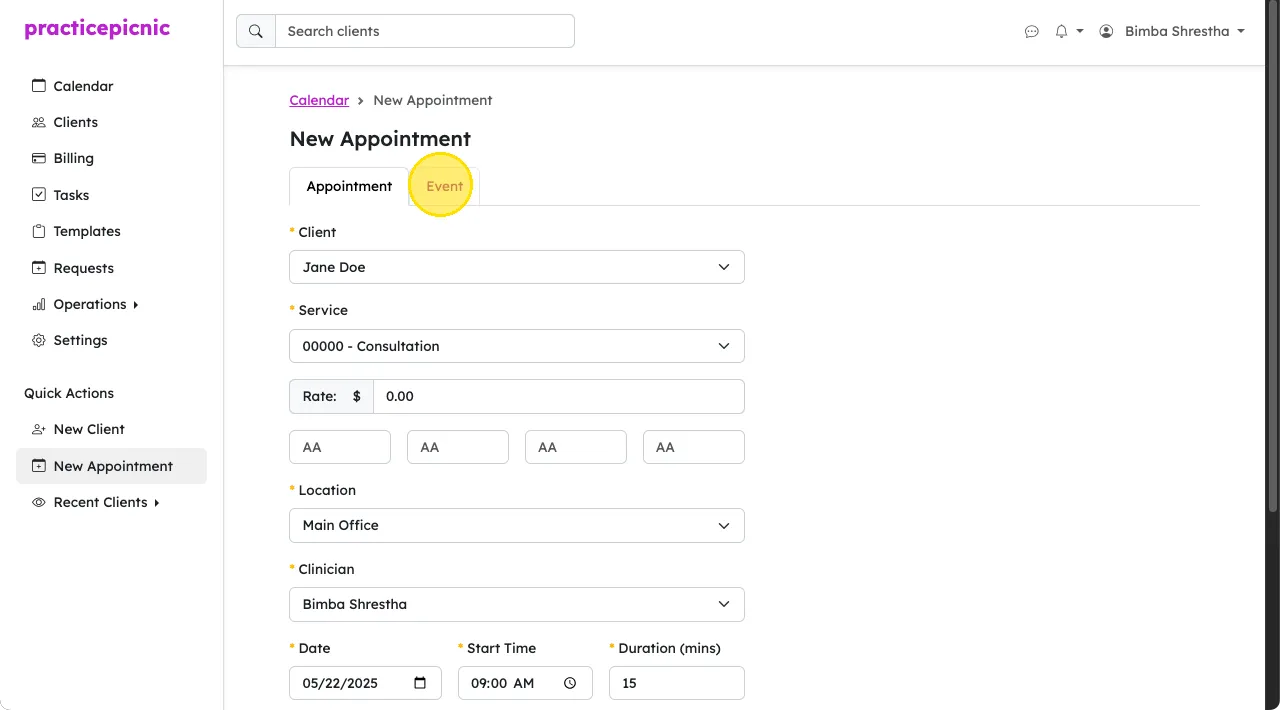Open the date picker calendar icon
Image resolution: width=1280 pixels, height=710 pixels.
[x=420, y=683]
